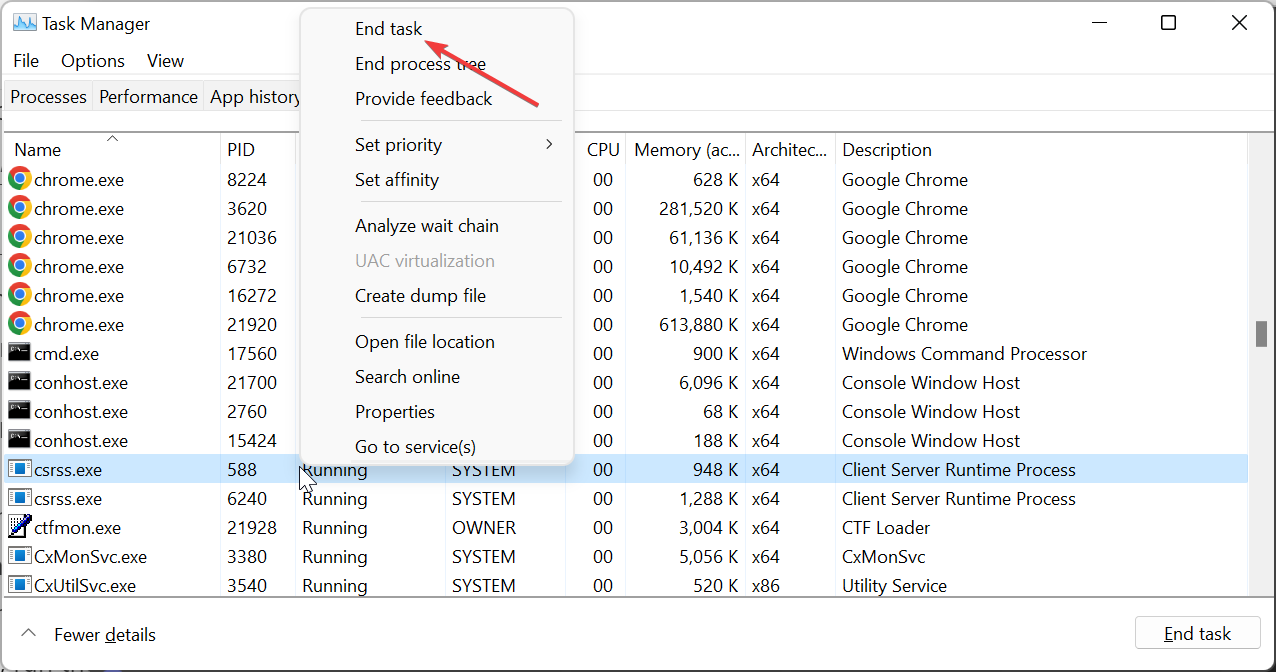Click the Utility Service description

pyautogui.click(x=894, y=586)
